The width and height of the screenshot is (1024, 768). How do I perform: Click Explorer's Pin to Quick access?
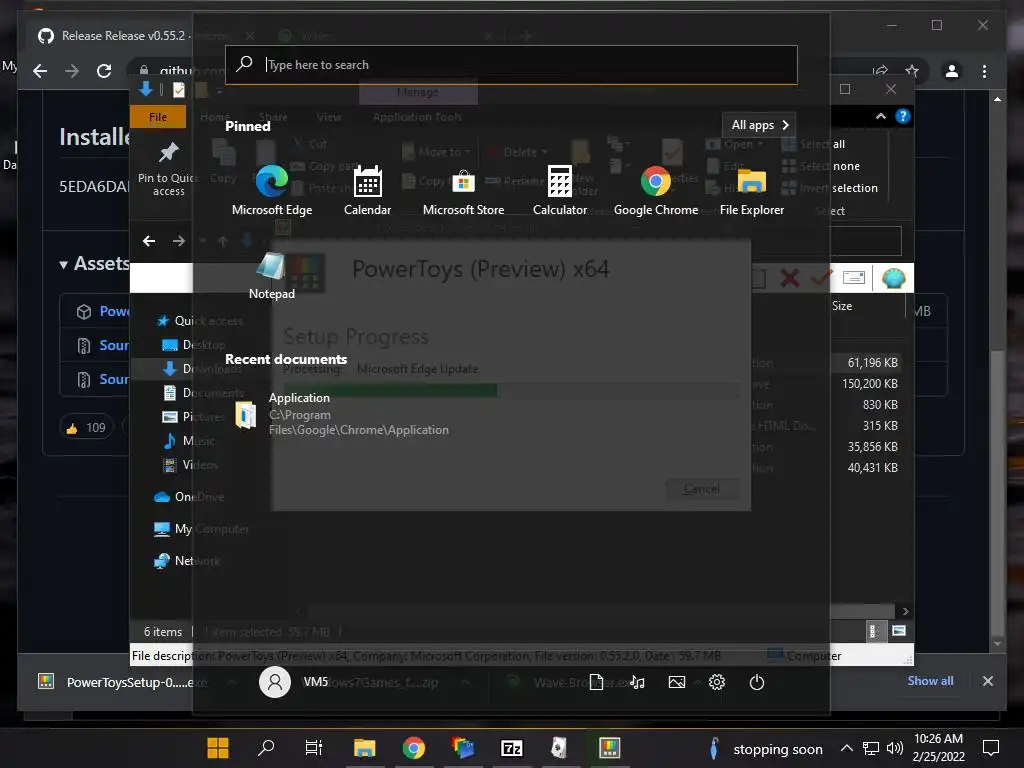click(168, 168)
